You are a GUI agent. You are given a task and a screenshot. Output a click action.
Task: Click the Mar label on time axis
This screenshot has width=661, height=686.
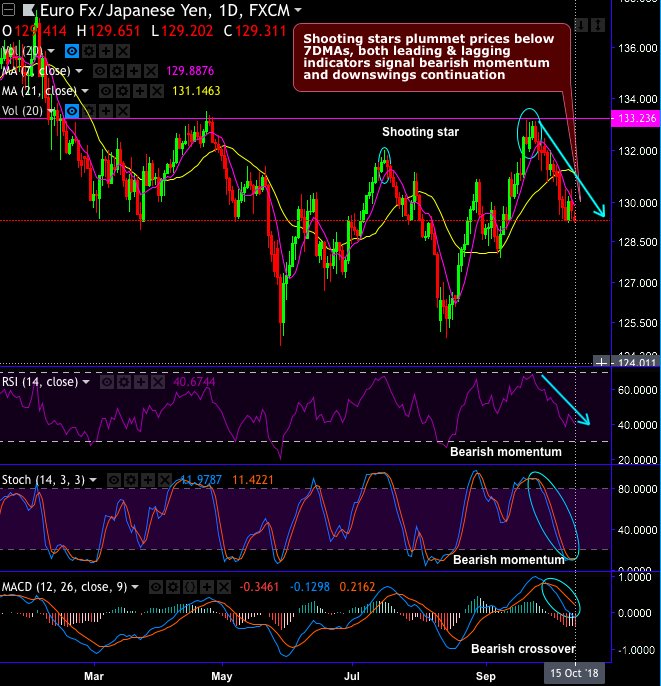(94, 676)
